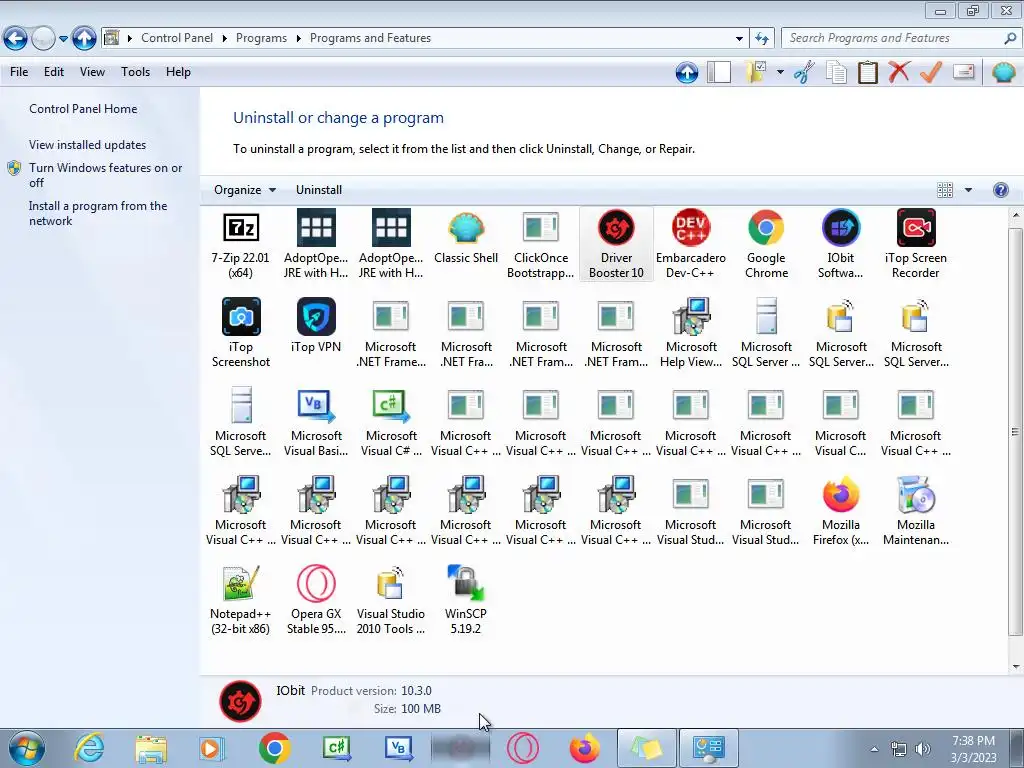Open the Windows Start button
1024x768 pixels.
[x=27, y=748]
